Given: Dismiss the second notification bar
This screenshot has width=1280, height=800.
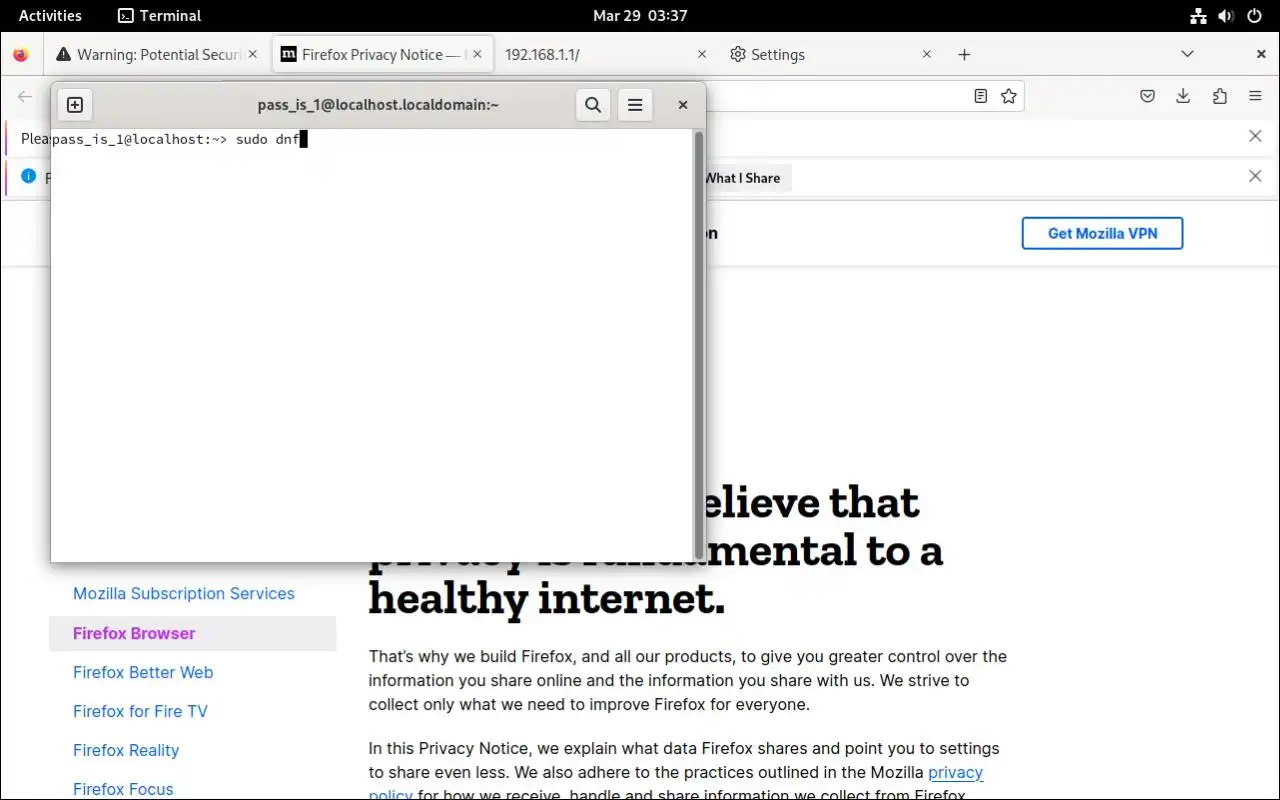Looking at the screenshot, I should coord(1255,176).
